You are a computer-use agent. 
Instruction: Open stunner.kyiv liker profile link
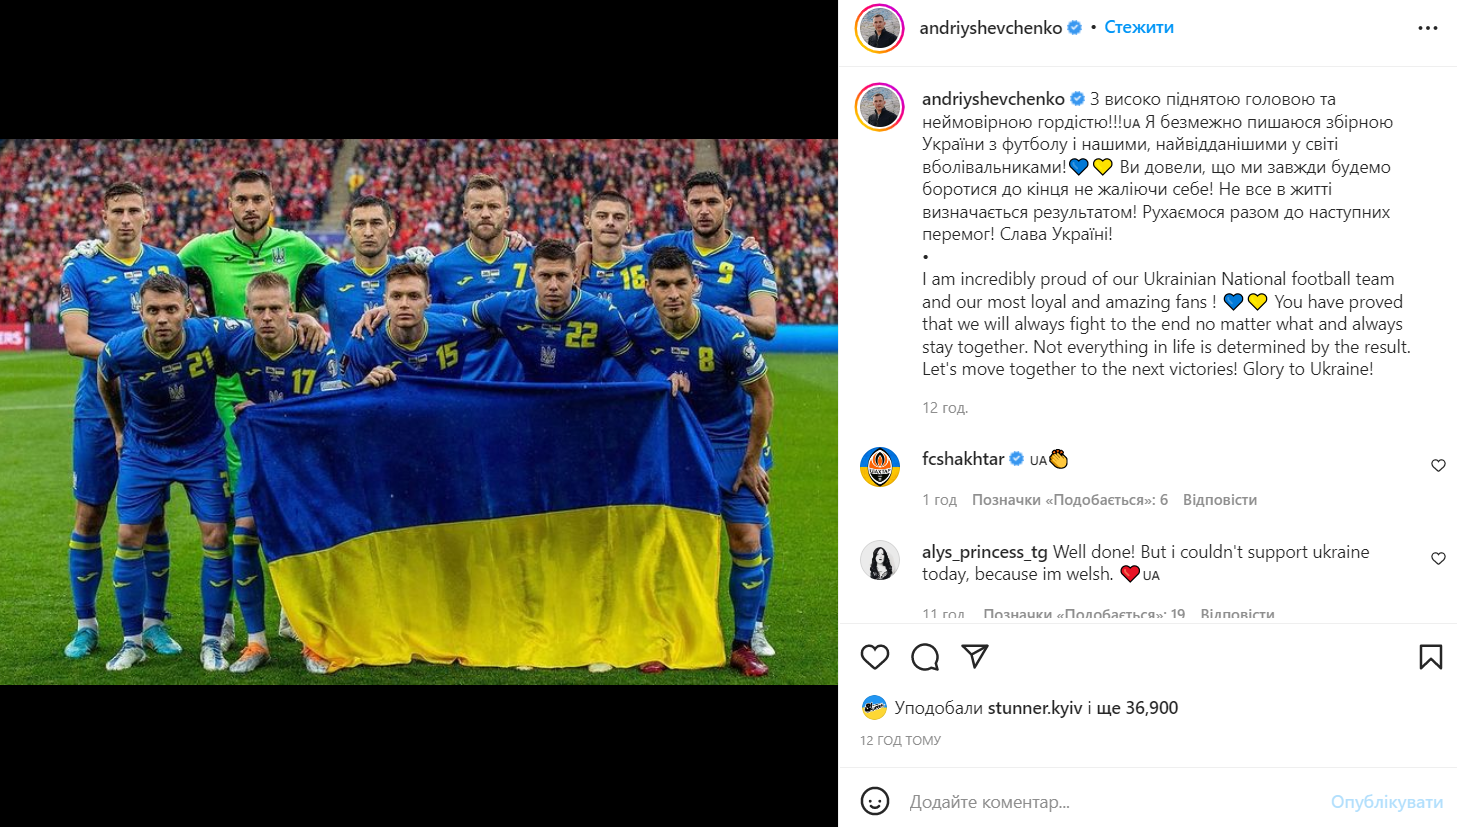click(x=1035, y=708)
